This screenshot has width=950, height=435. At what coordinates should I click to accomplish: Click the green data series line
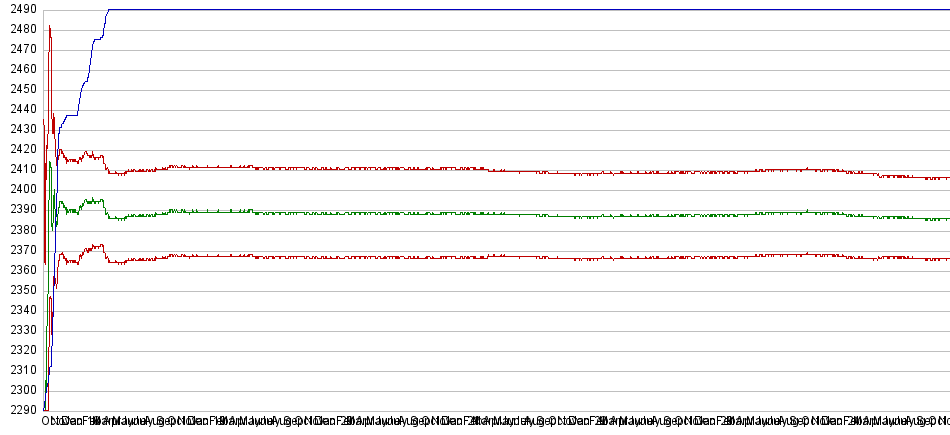(500, 214)
